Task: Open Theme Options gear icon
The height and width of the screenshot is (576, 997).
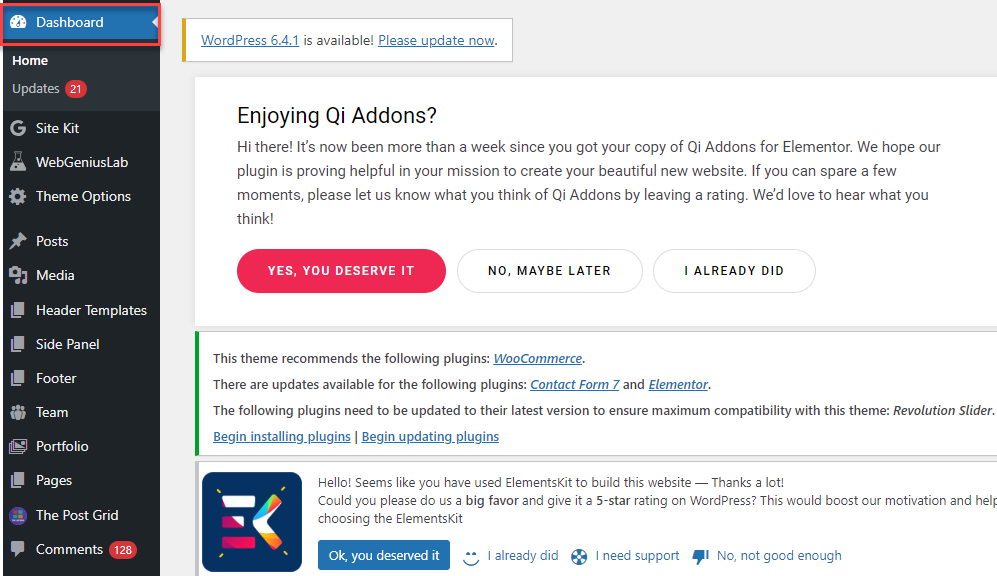Action: click(x=18, y=196)
